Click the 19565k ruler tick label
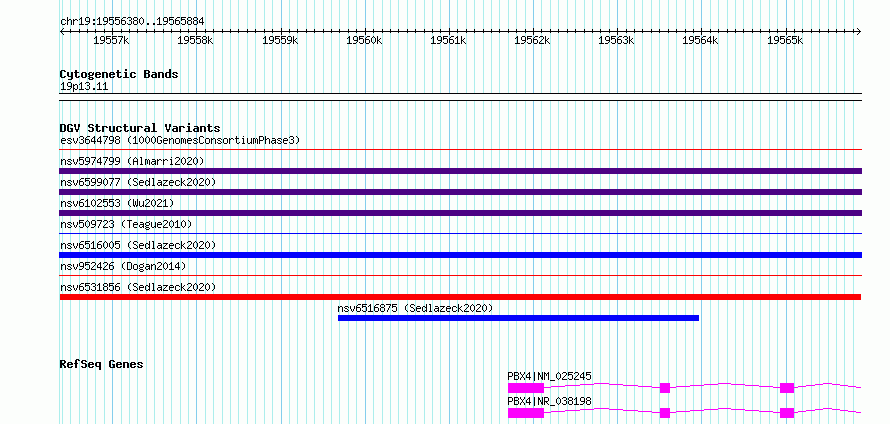Screen dimensions: 890x424 click(x=785, y=40)
